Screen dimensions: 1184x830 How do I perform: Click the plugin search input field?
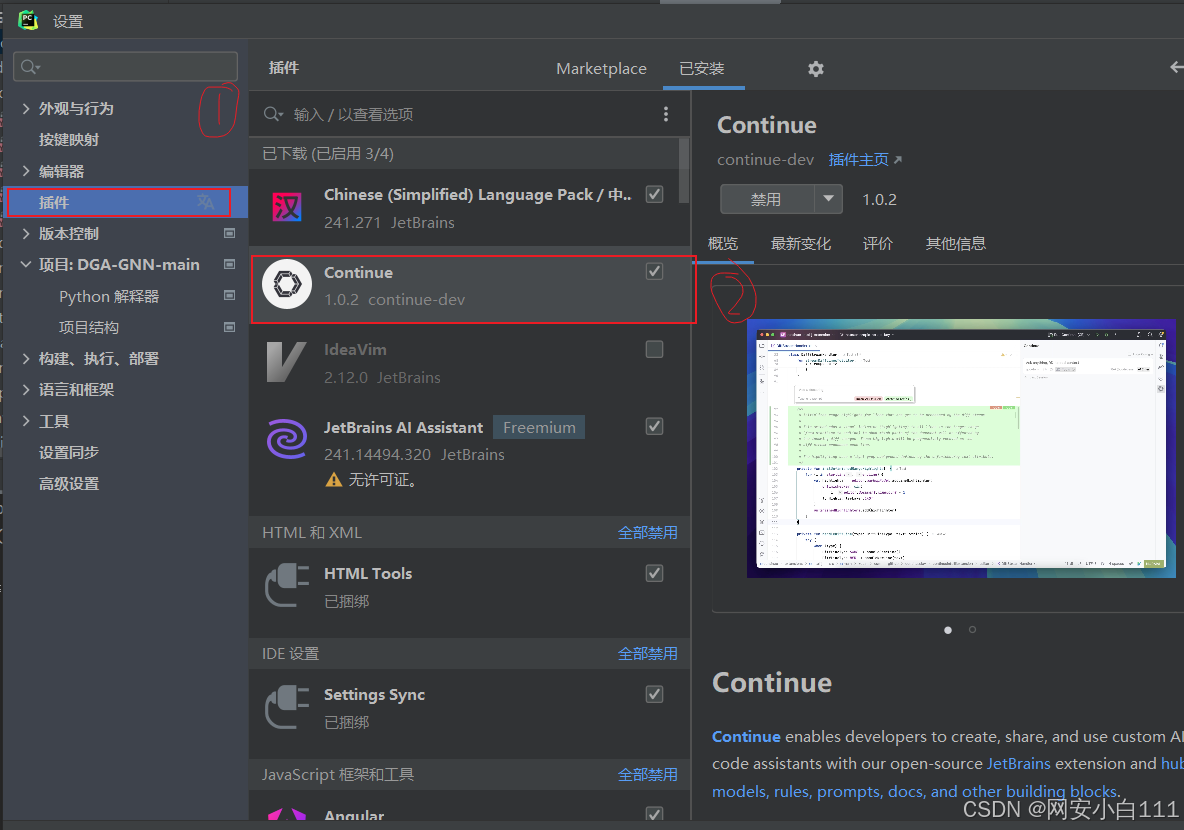[x=420, y=114]
